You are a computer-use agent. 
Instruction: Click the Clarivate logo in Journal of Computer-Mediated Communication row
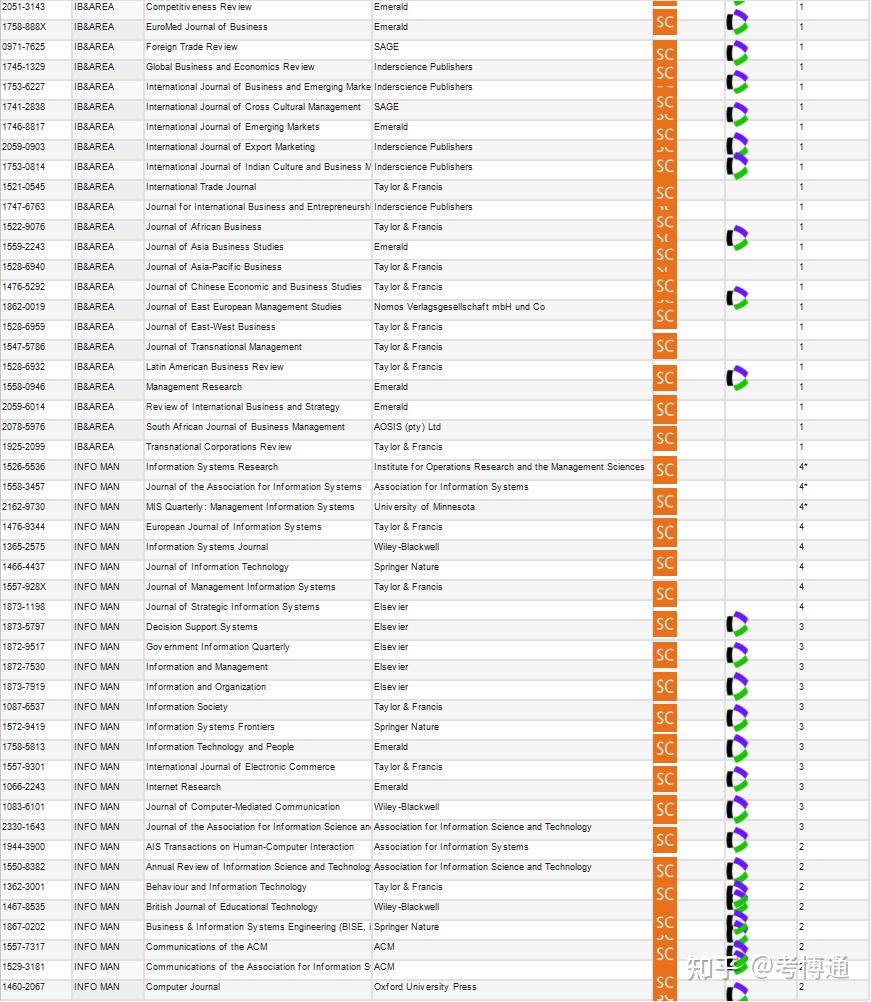click(737, 810)
